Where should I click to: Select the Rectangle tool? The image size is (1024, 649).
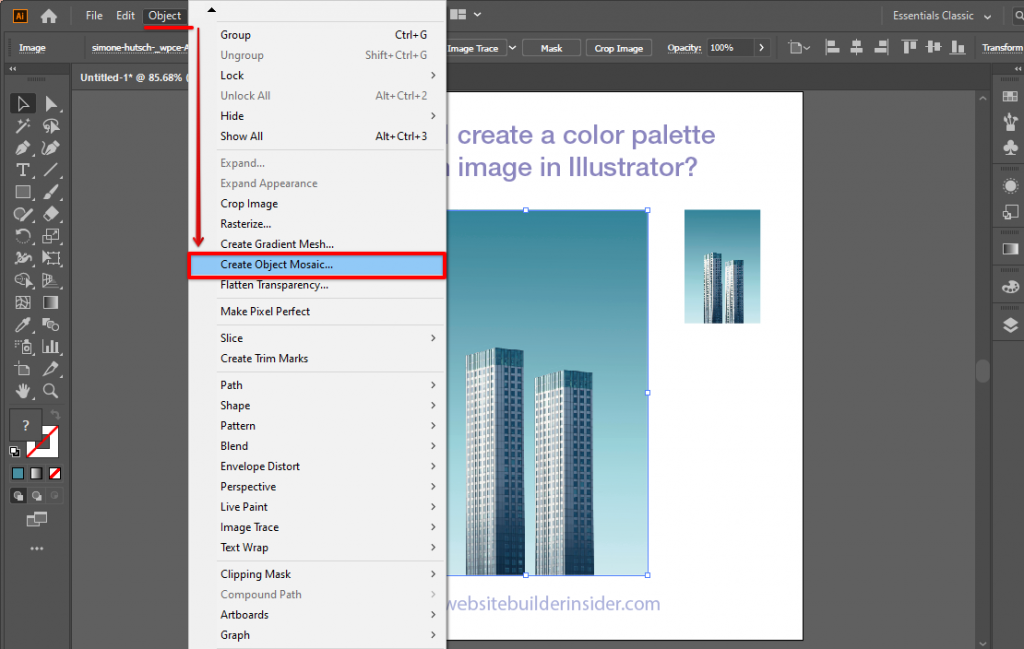point(21,192)
